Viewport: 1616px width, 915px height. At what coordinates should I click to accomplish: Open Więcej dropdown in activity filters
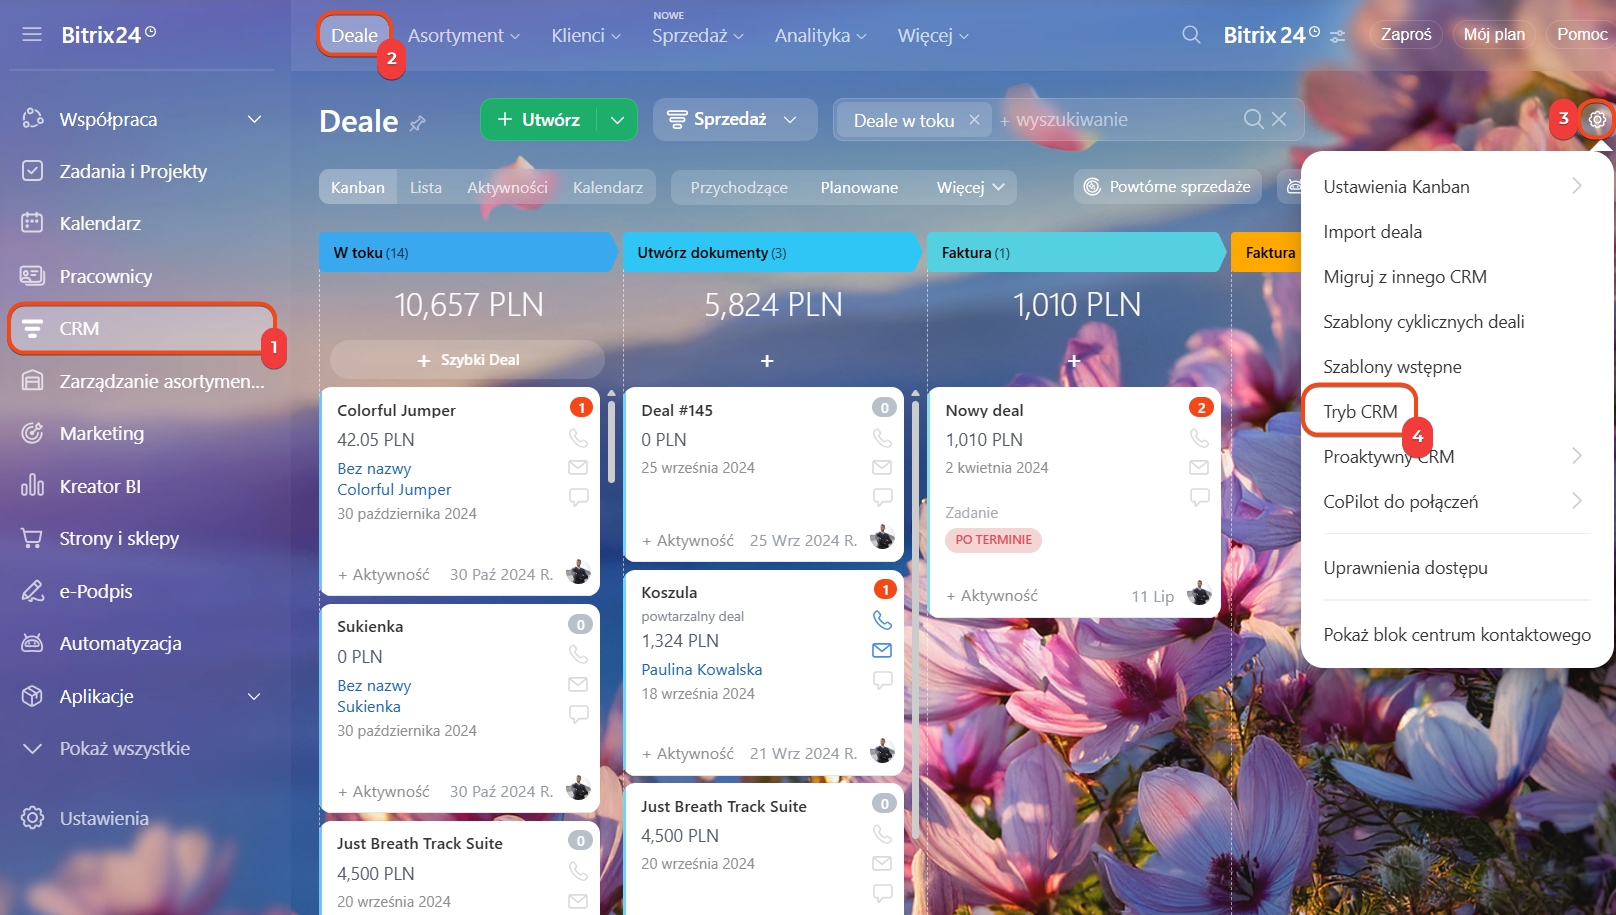(970, 187)
